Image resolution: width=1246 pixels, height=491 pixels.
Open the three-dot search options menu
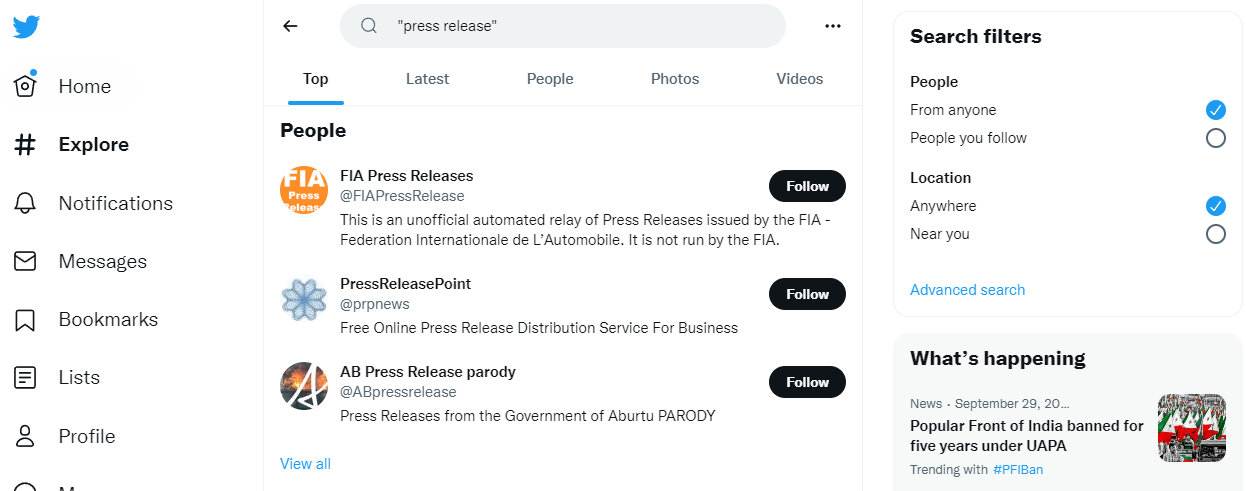pos(833,26)
